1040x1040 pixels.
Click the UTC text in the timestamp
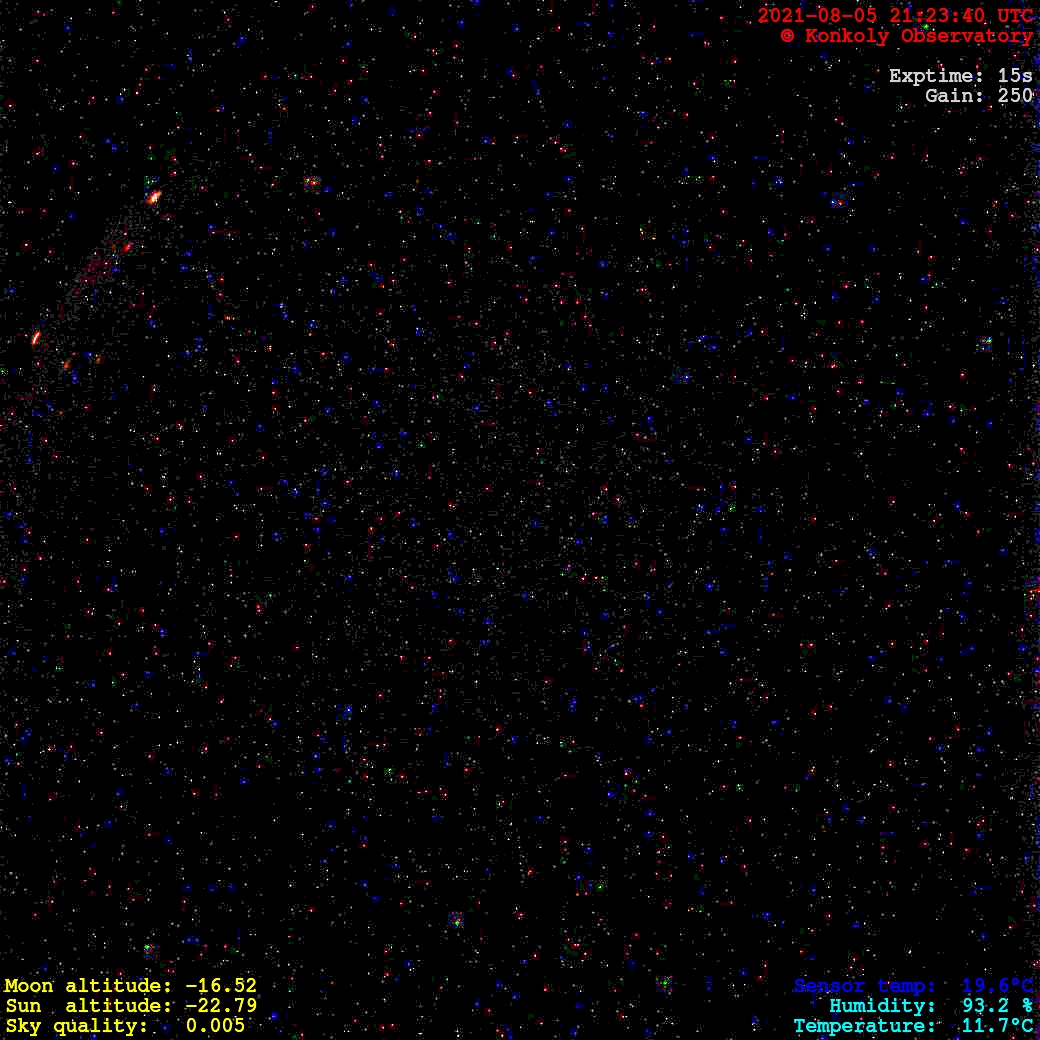[x=1014, y=16]
